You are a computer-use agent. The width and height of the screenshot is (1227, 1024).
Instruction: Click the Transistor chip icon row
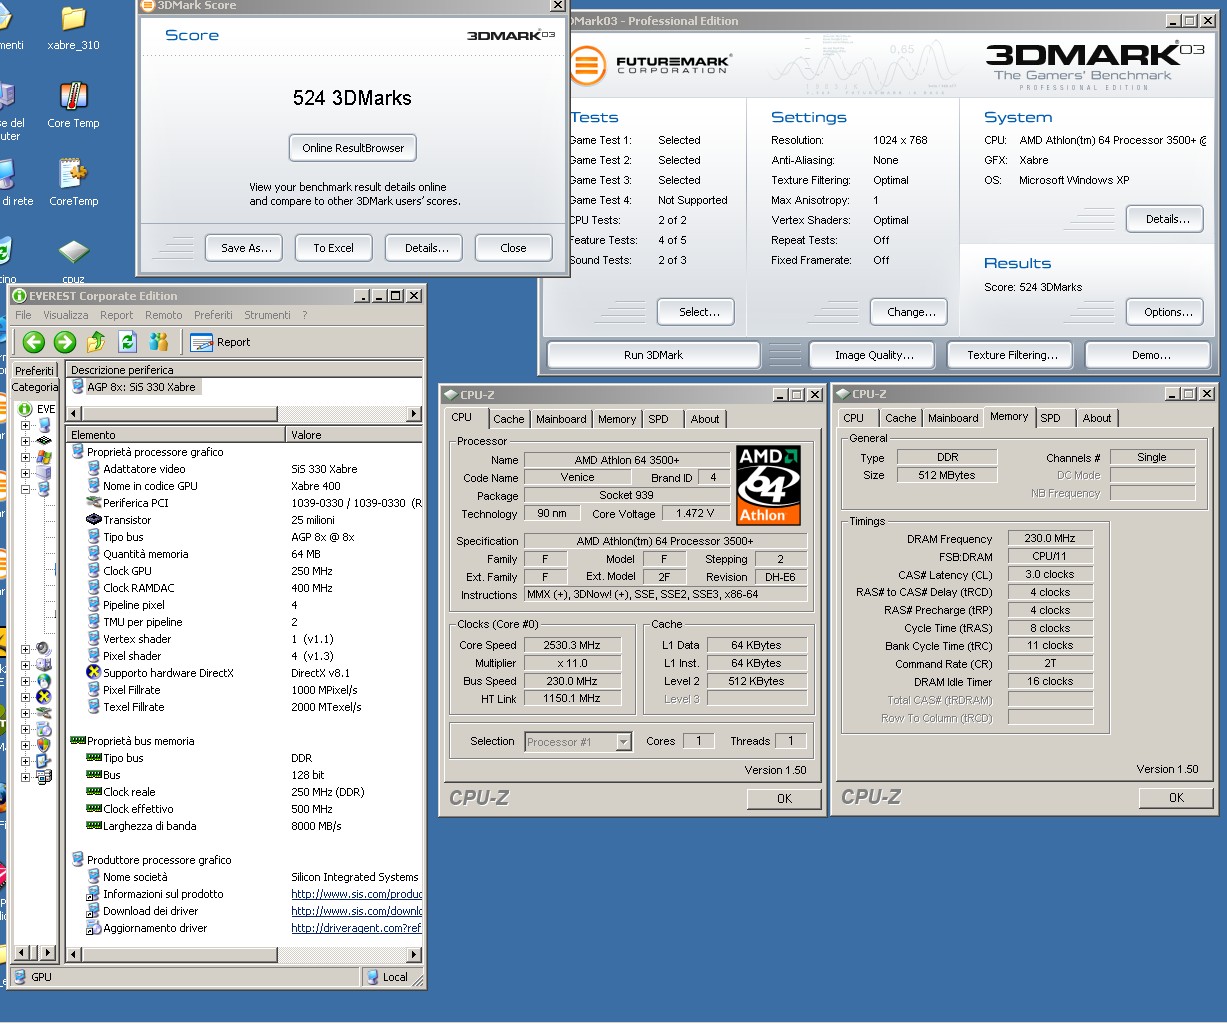tap(94, 520)
